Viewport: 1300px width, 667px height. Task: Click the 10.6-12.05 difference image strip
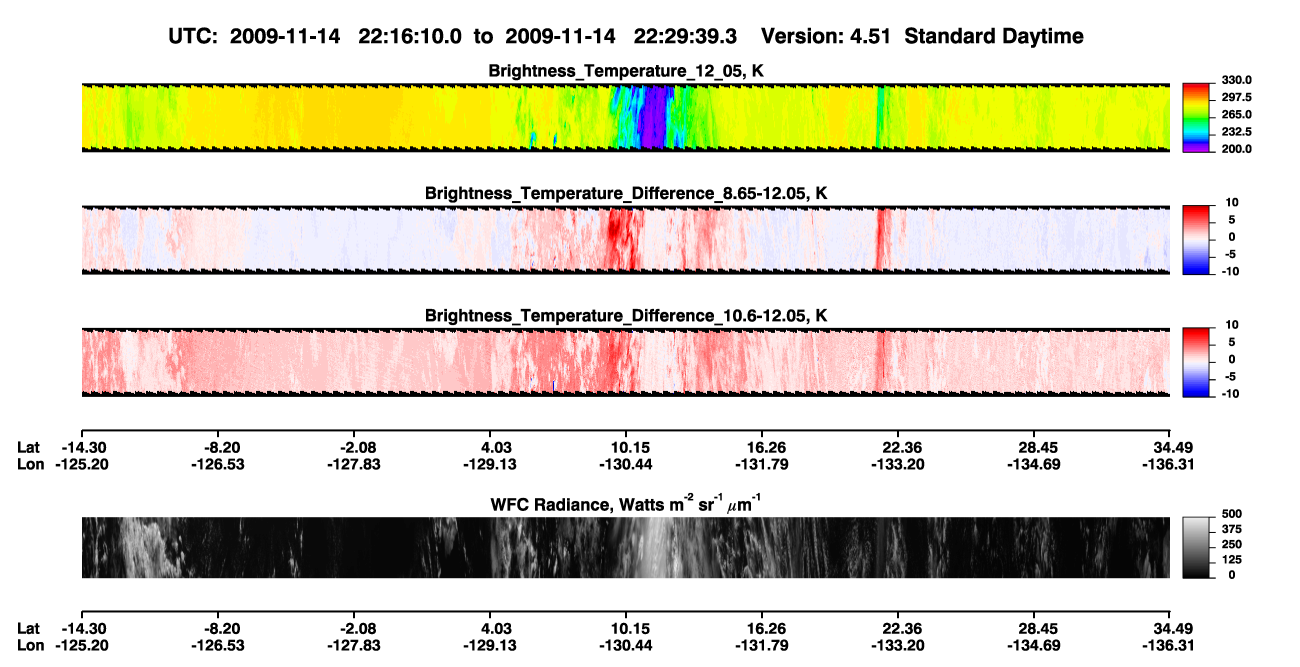(625, 362)
